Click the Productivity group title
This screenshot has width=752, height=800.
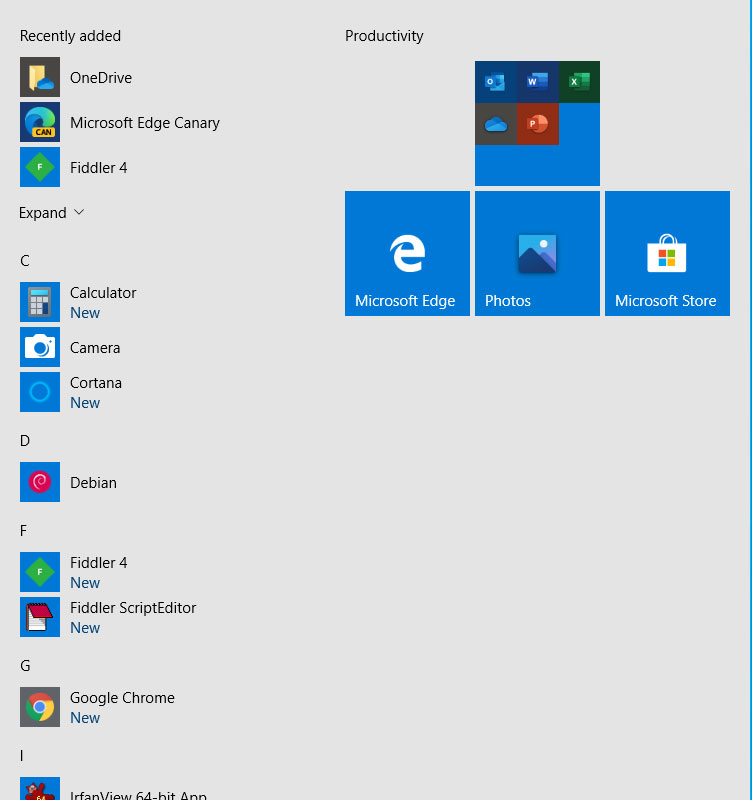pyautogui.click(x=384, y=36)
